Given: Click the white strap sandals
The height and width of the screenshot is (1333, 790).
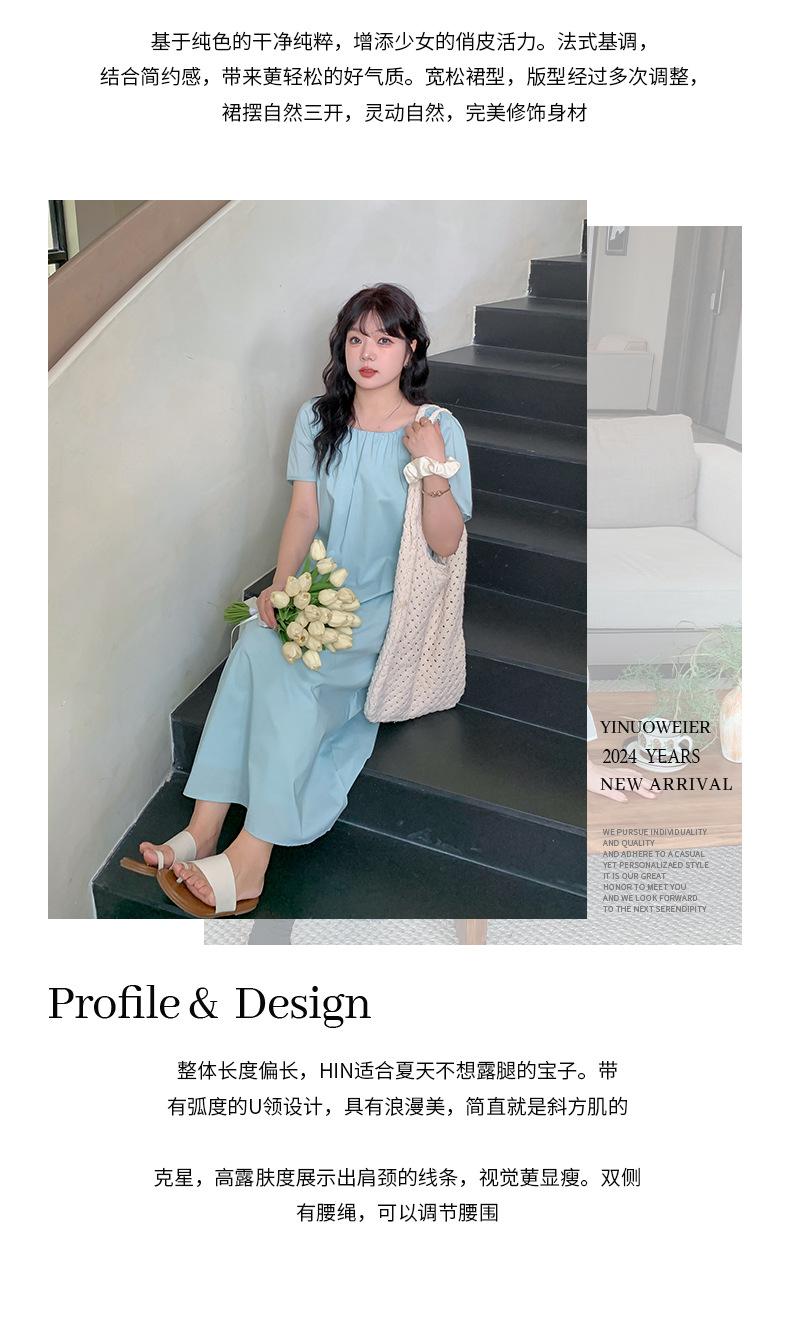Looking at the screenshot, I should click(192, 873).
